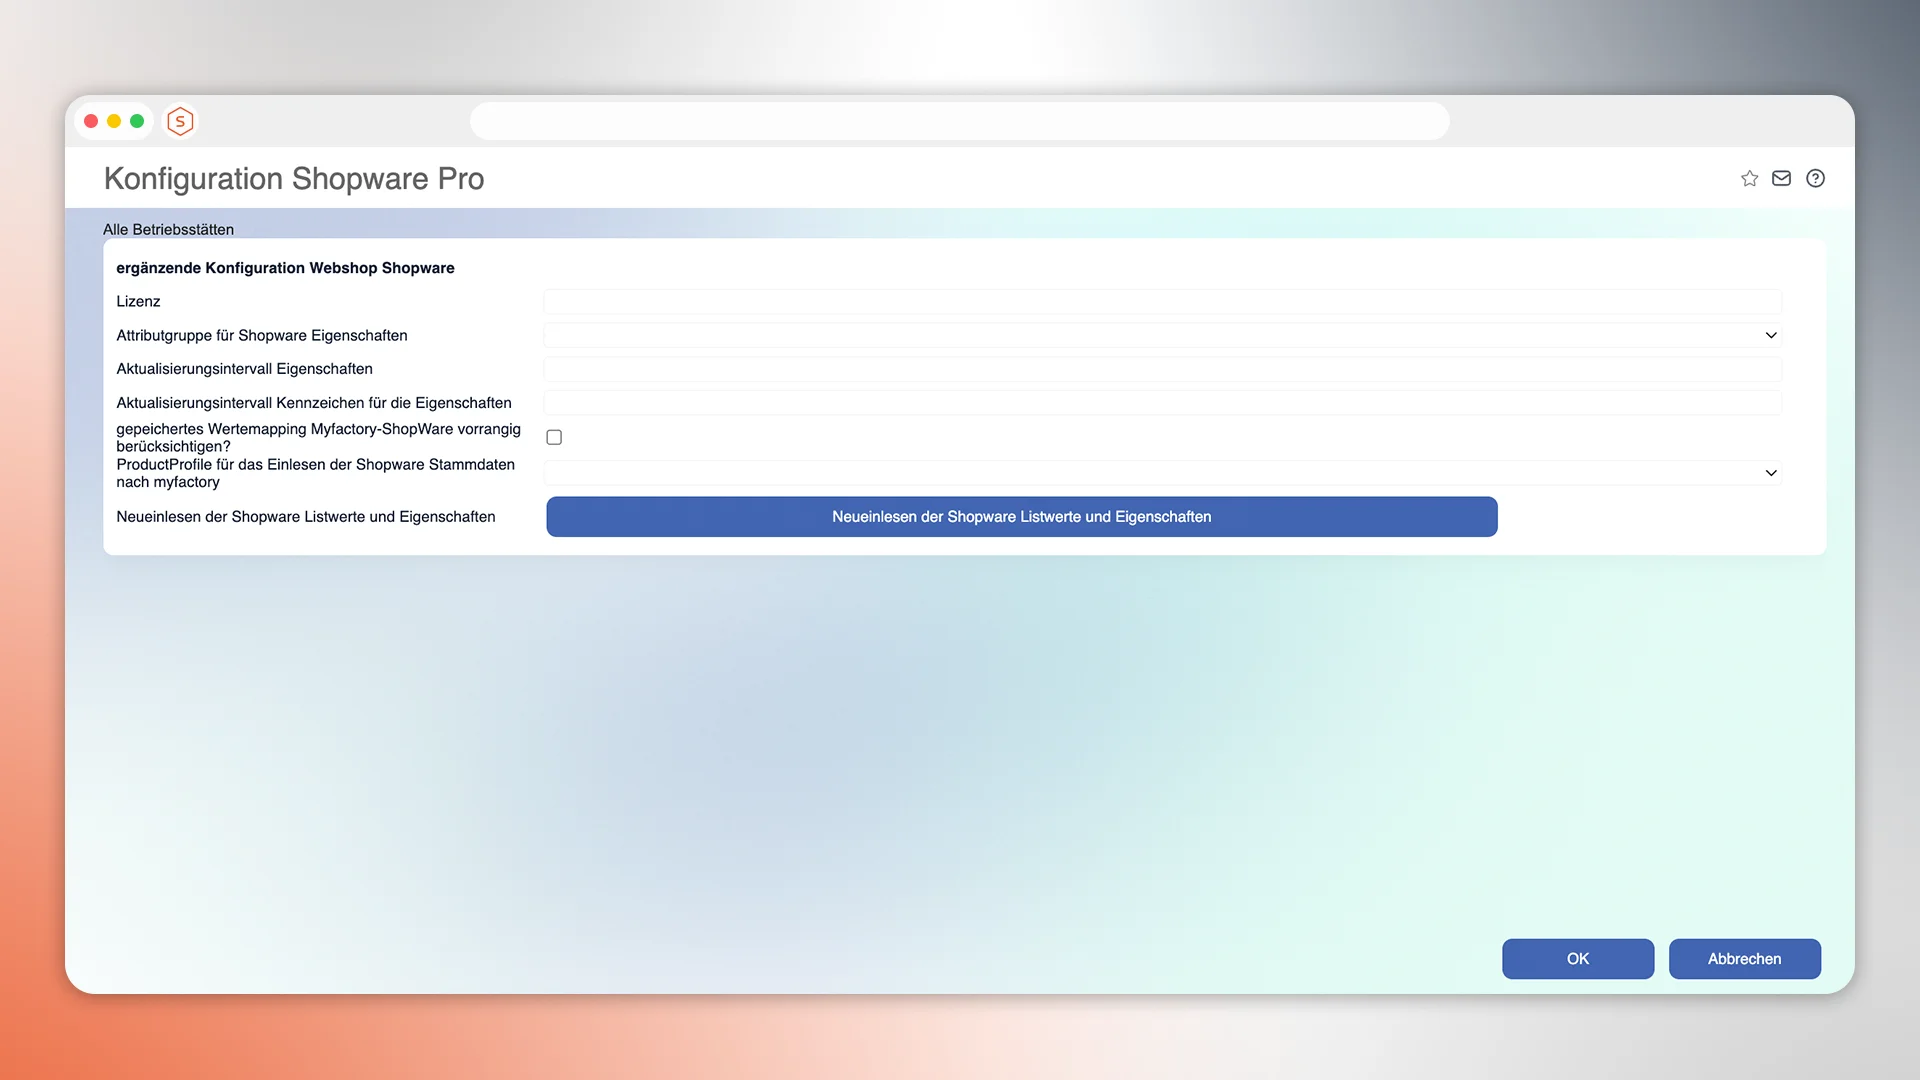1920x1080 pixels.
Task: Click the Aktualisierungsintervall Kennzeichen input field
Action: [x=1160, y=402]
